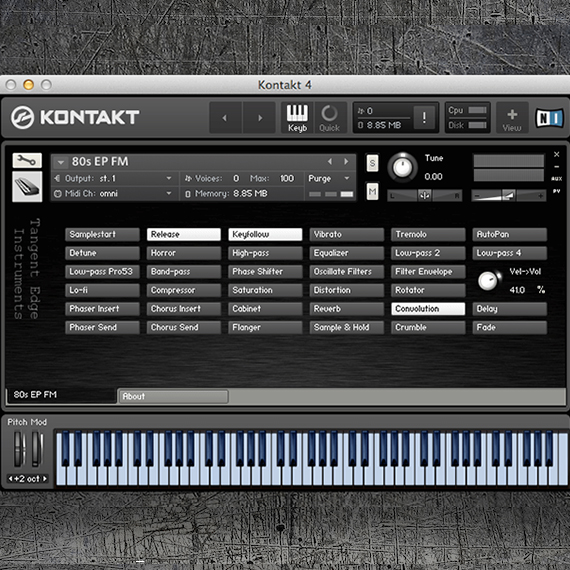Click the Mod wheel
The width and height of the screenshot is (570, 570).
pyautogui.click(x=37, y=449)
